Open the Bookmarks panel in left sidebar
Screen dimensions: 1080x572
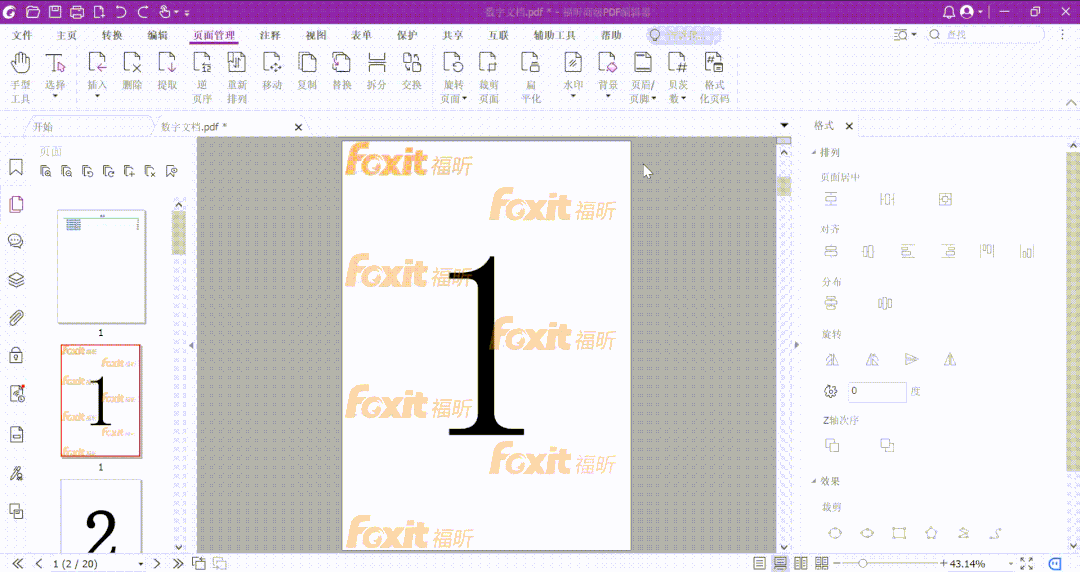16,168
